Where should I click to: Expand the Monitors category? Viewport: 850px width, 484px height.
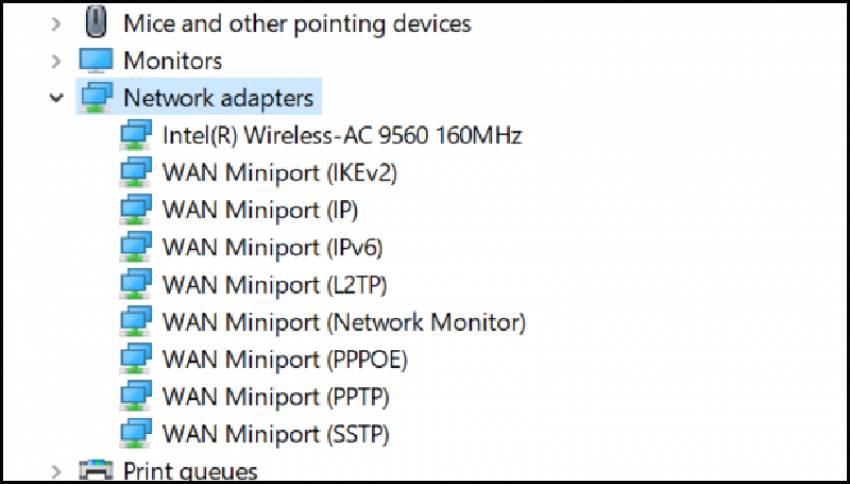(56, 61)
